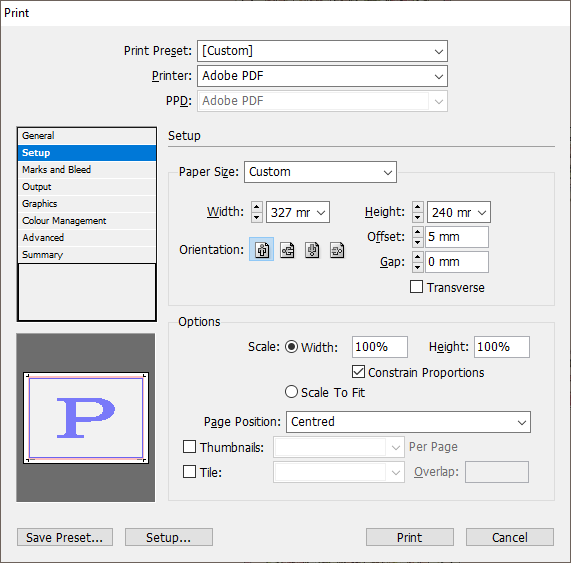The width and height of the screenshot is (571, 563).
Task: Increase the Width stepper up arrow
Action: pyautogui.click(x=257, y=207)
